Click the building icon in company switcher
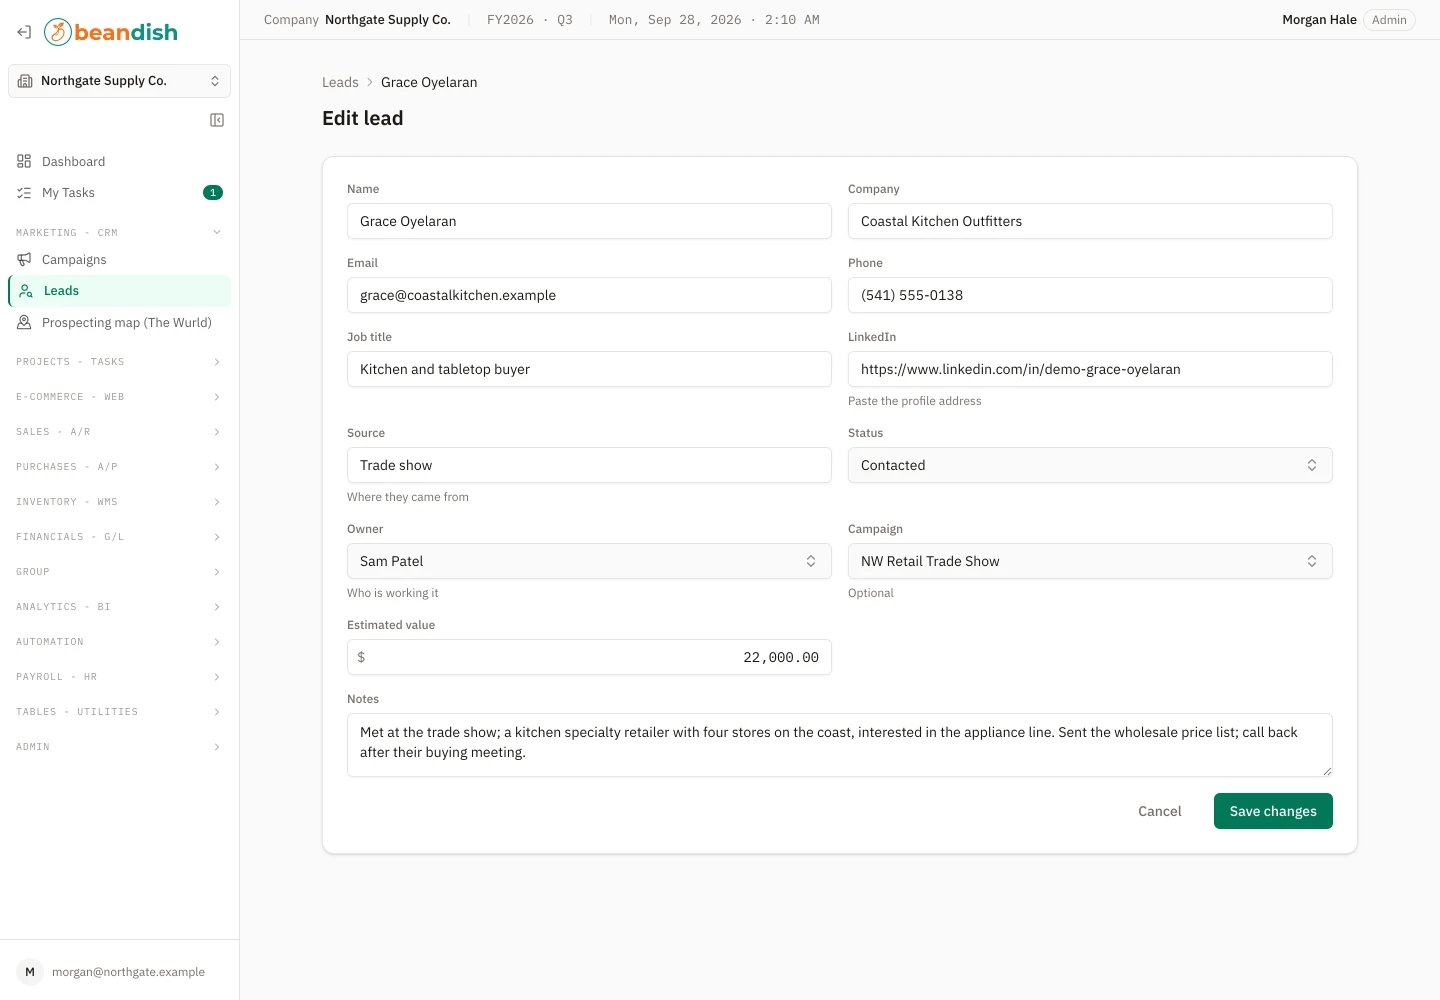 click(x=25, y=81)
